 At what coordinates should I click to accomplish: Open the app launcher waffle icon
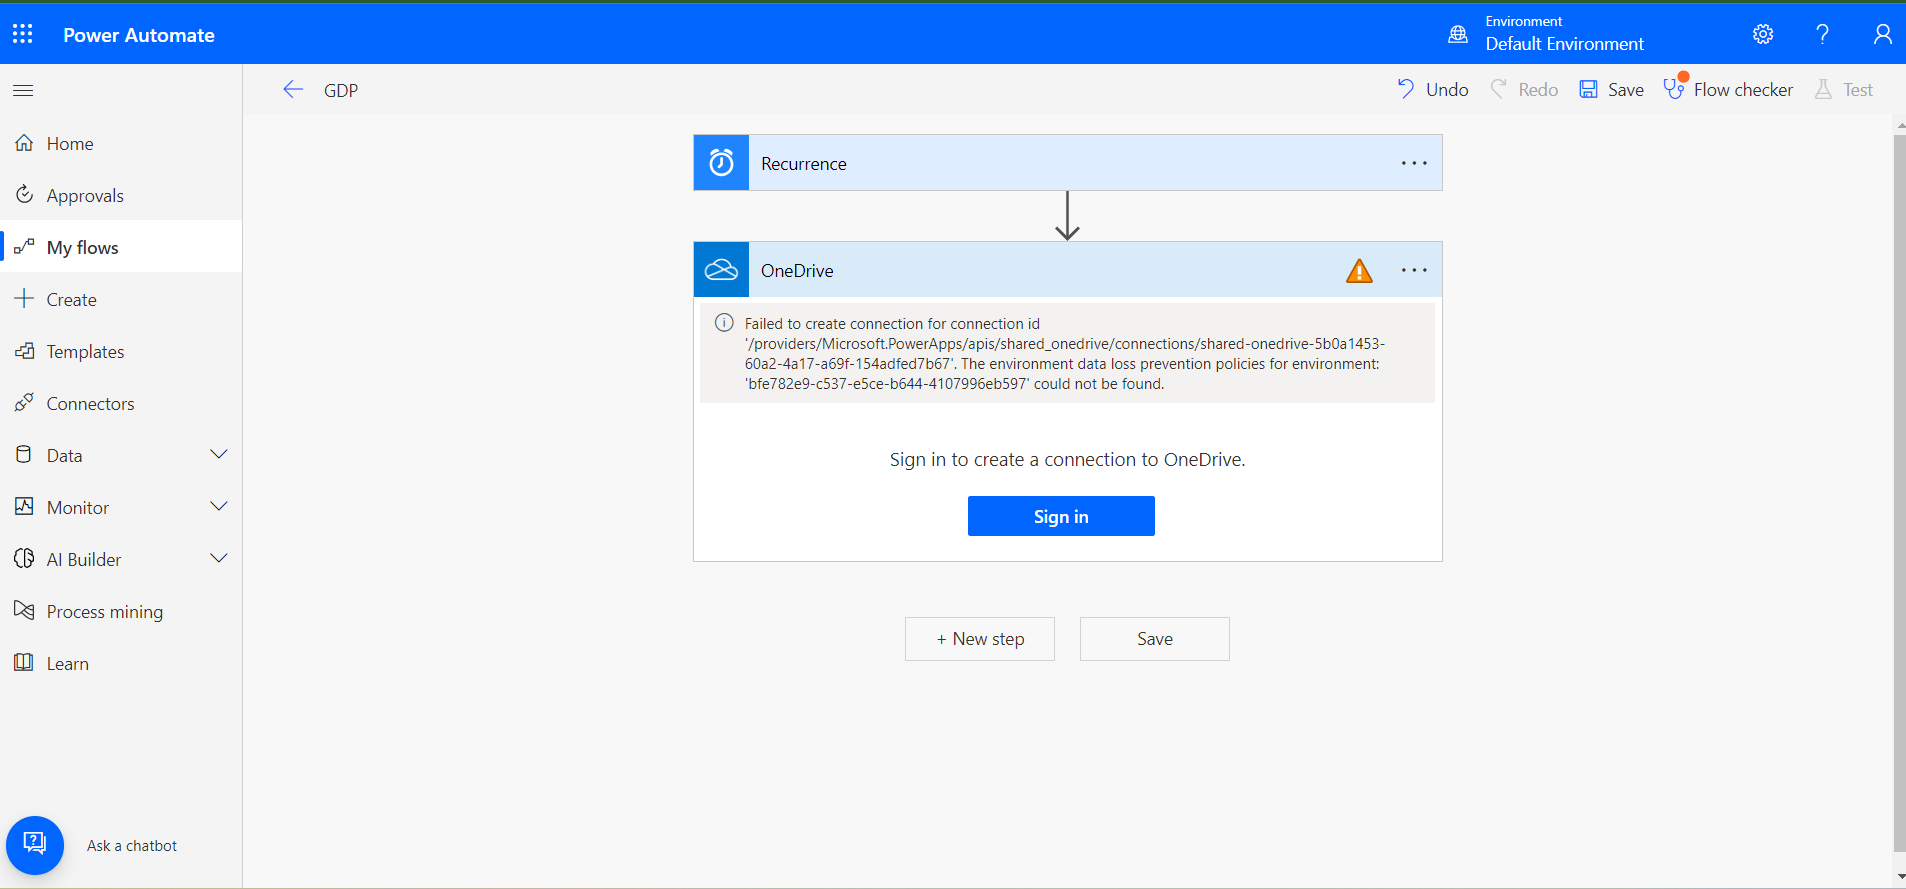(23, 34)
